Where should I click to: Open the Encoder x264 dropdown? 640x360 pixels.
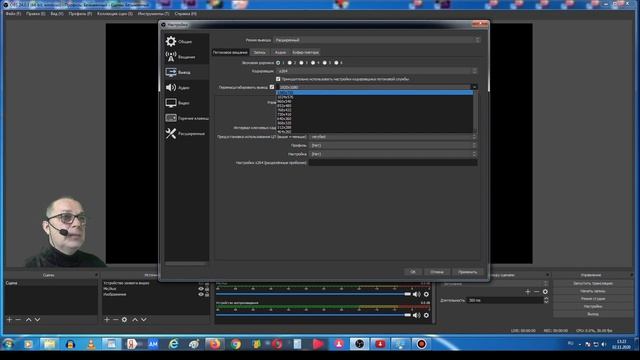(377, 71)
